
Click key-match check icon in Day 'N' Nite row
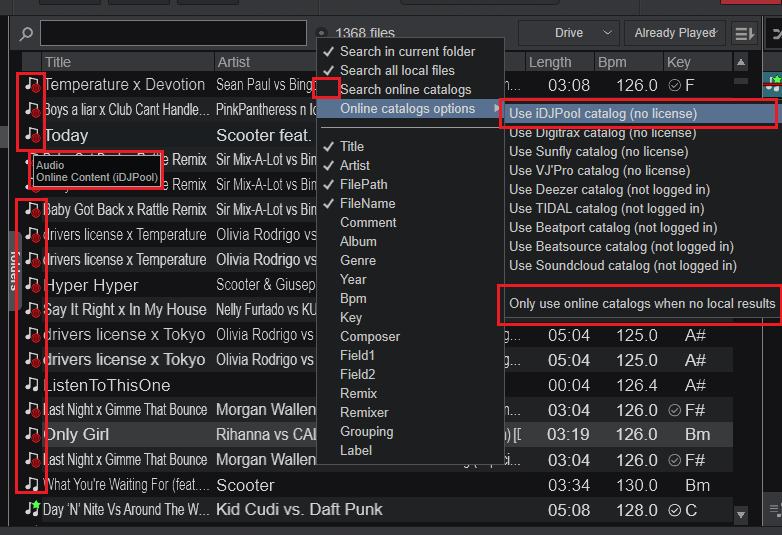coord(674,510)
